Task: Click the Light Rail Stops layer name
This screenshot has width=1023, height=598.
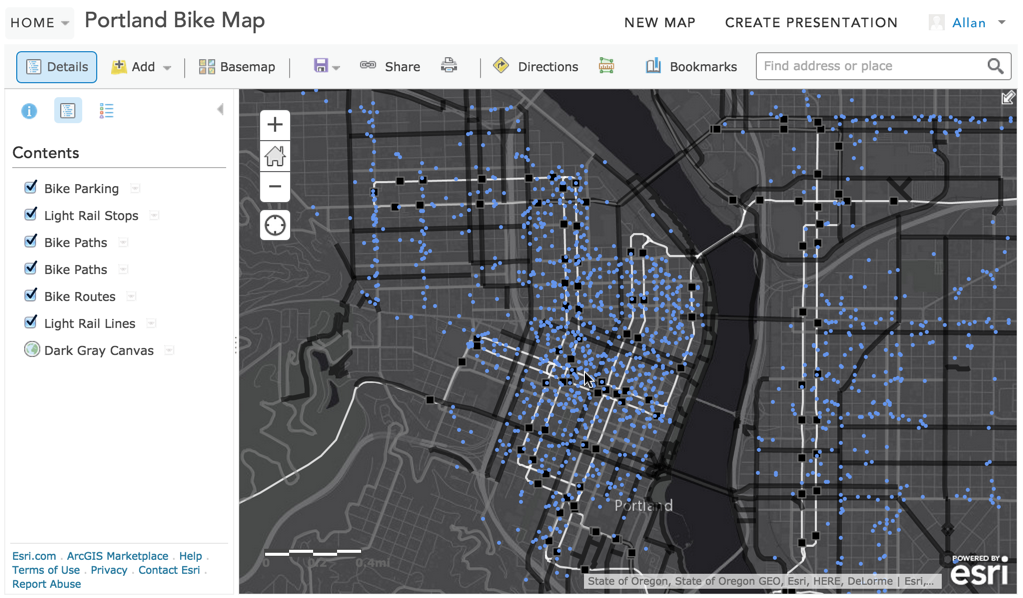Action: coord(91,215)
